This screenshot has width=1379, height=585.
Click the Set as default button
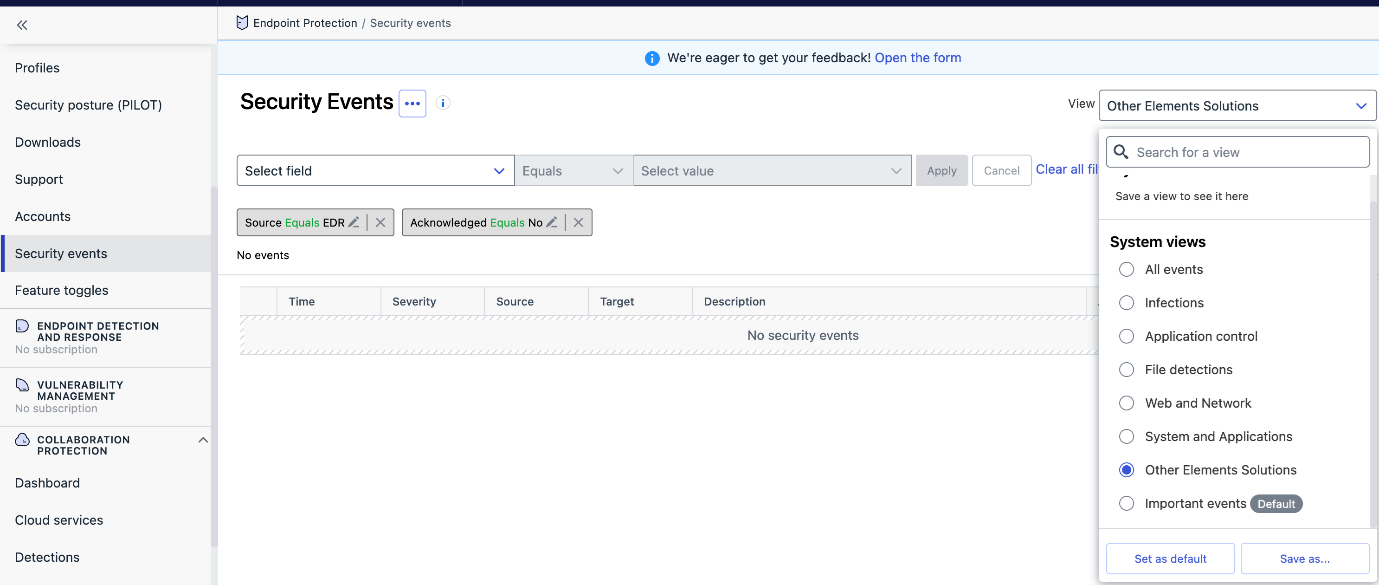1171,559
